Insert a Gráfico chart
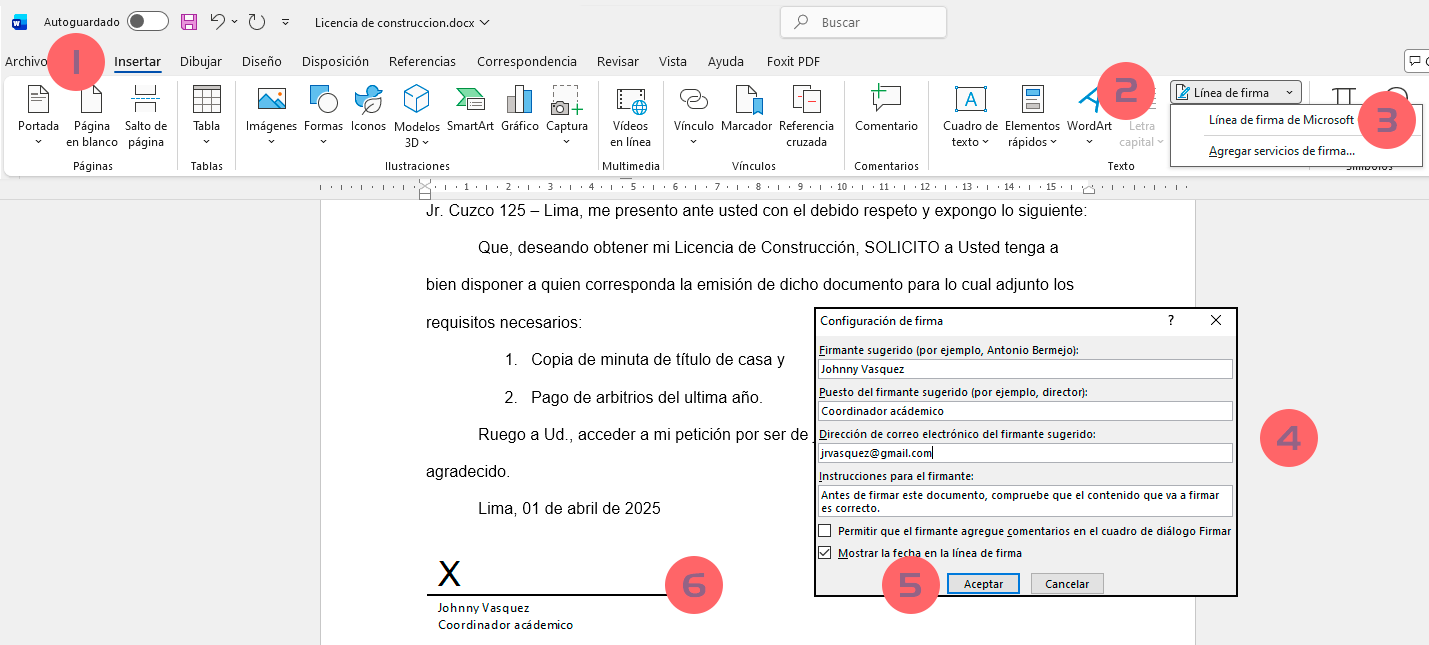 tap(520, 109)
